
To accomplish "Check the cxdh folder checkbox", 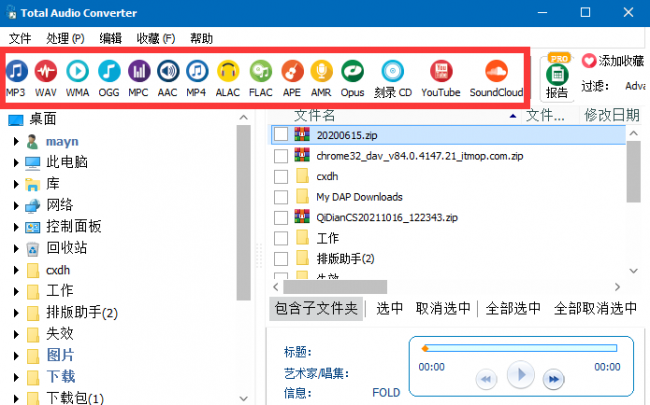I will (281, 177).
